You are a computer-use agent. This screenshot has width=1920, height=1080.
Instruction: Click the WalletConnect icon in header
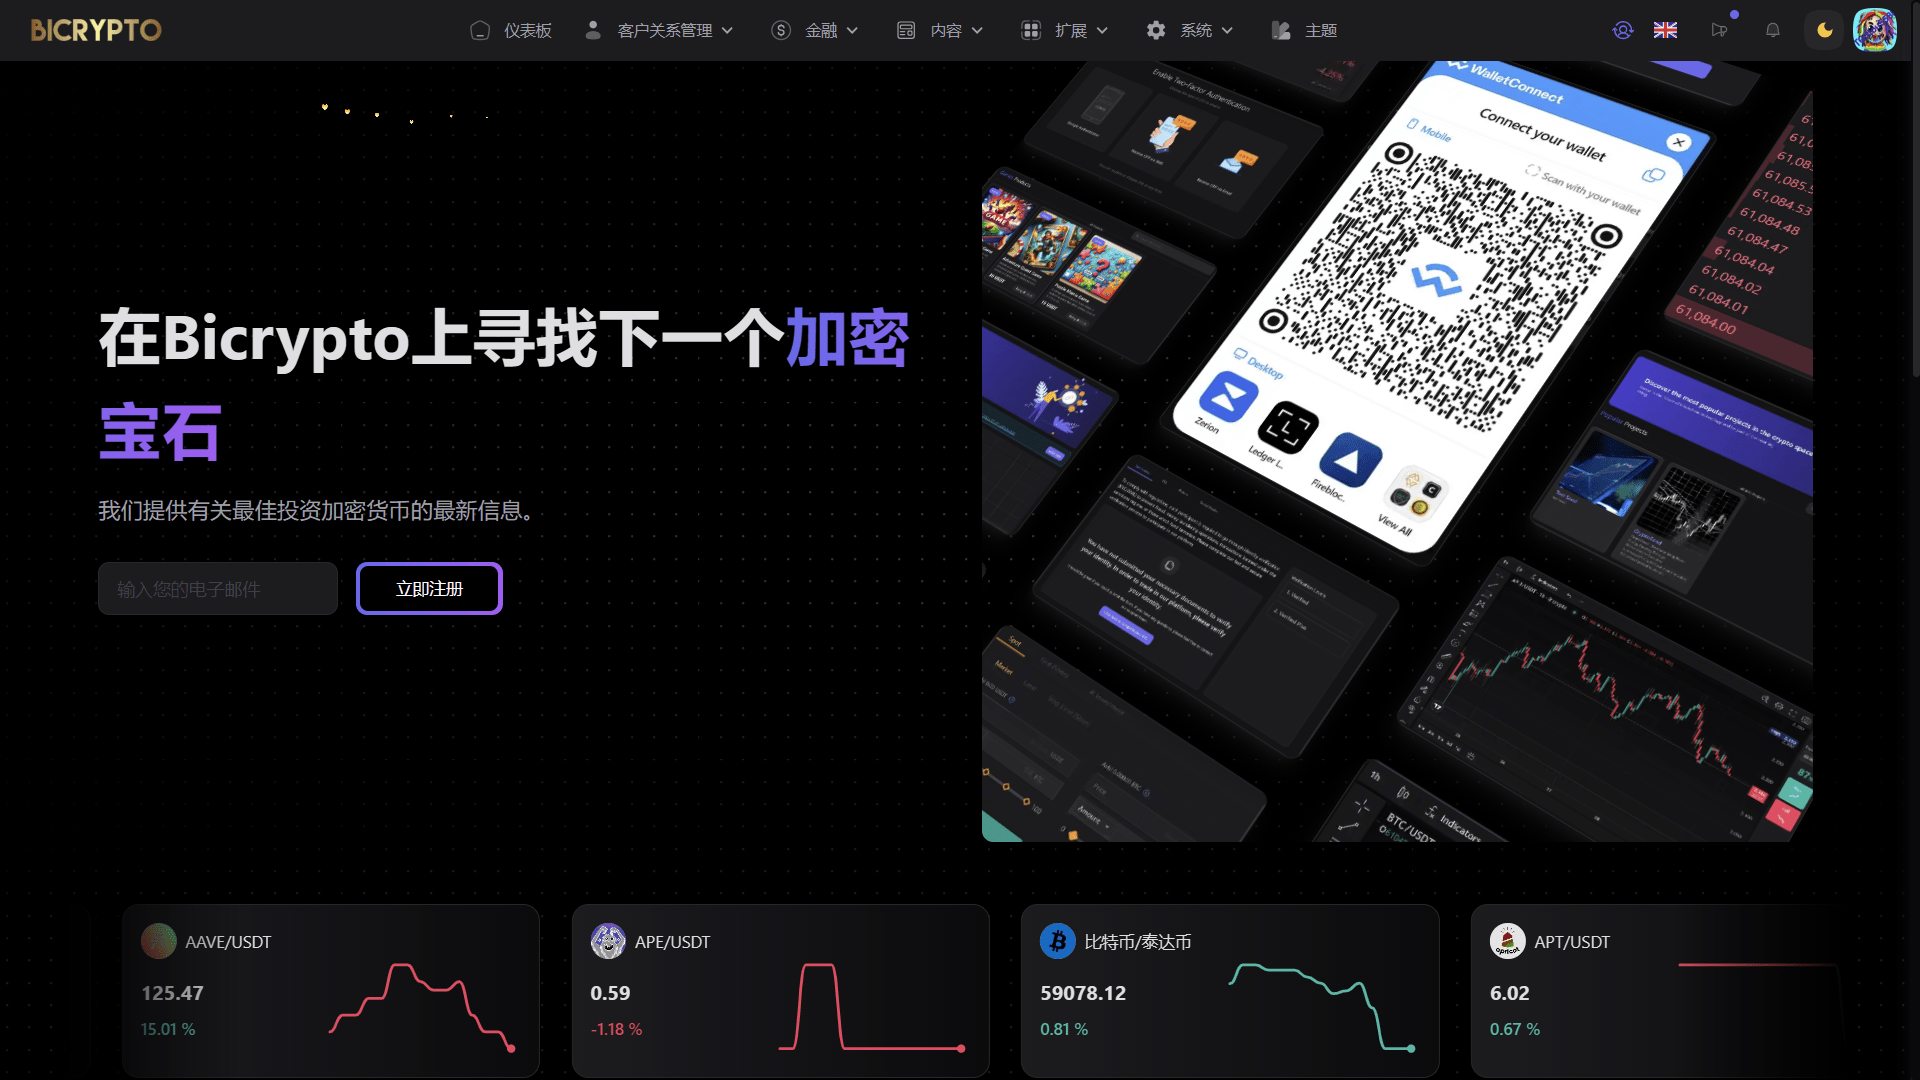tap(1622, 29)
